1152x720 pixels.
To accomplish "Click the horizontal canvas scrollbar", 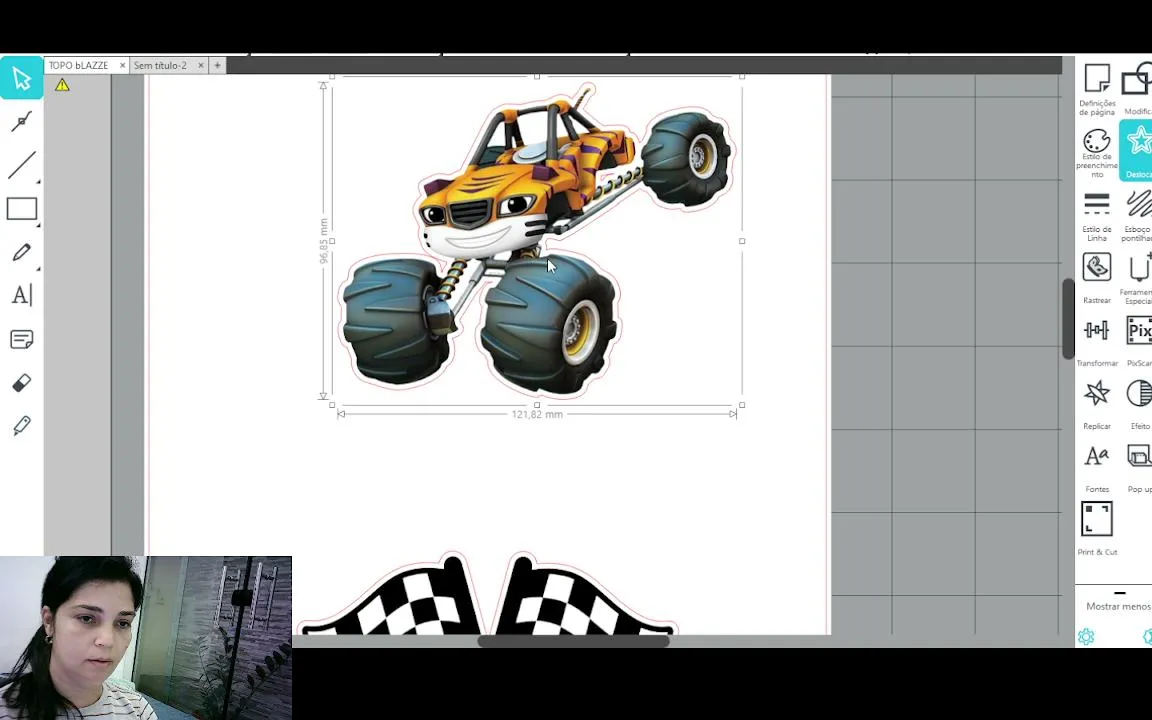I will pyautogui.click(x=573, y=641).
